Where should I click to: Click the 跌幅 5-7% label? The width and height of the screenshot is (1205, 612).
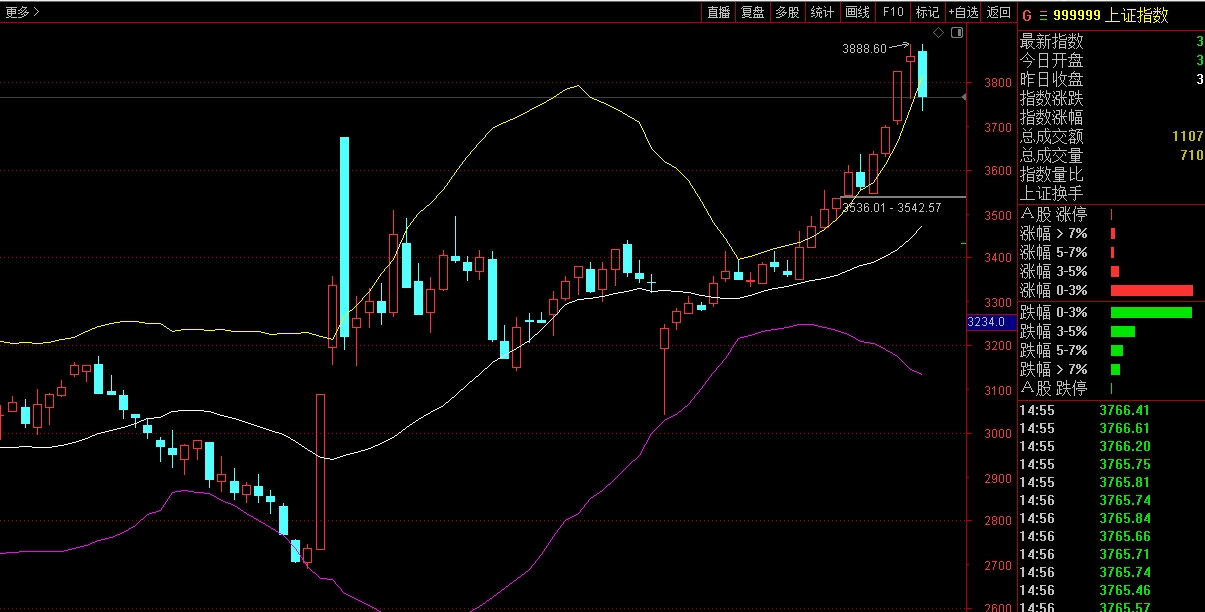pos(1053,350)
